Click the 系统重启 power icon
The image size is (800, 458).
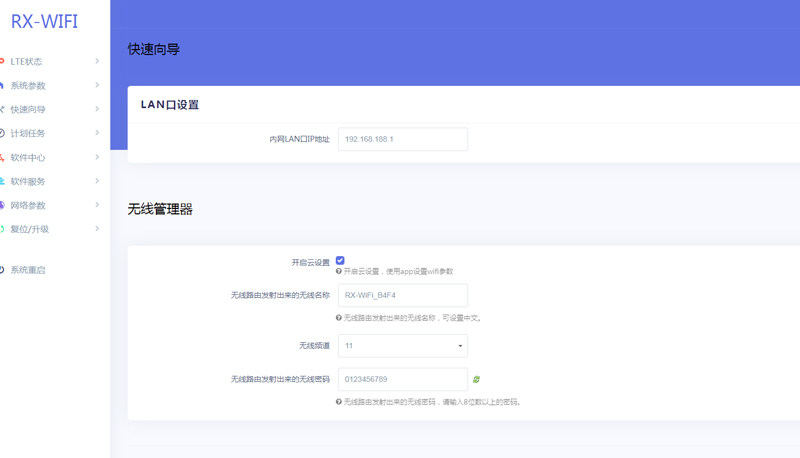[2, 270]
